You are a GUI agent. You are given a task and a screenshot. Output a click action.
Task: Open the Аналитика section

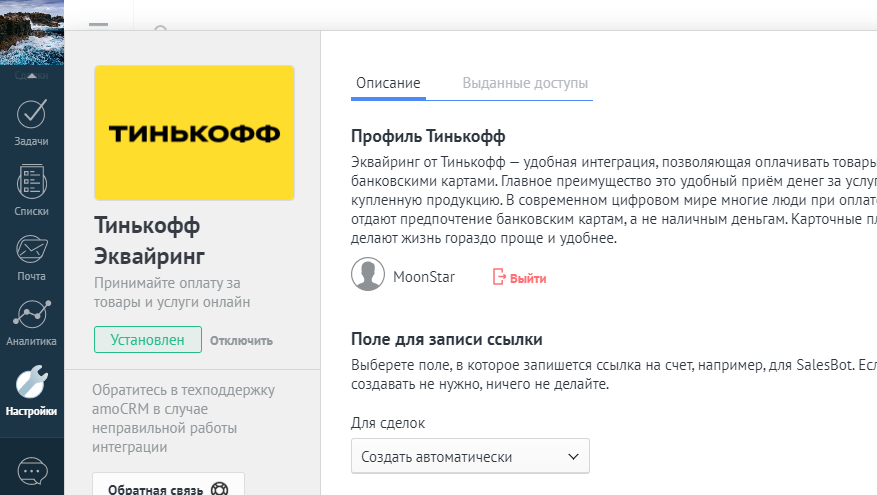pyautogui.click(x=31, y=323)
